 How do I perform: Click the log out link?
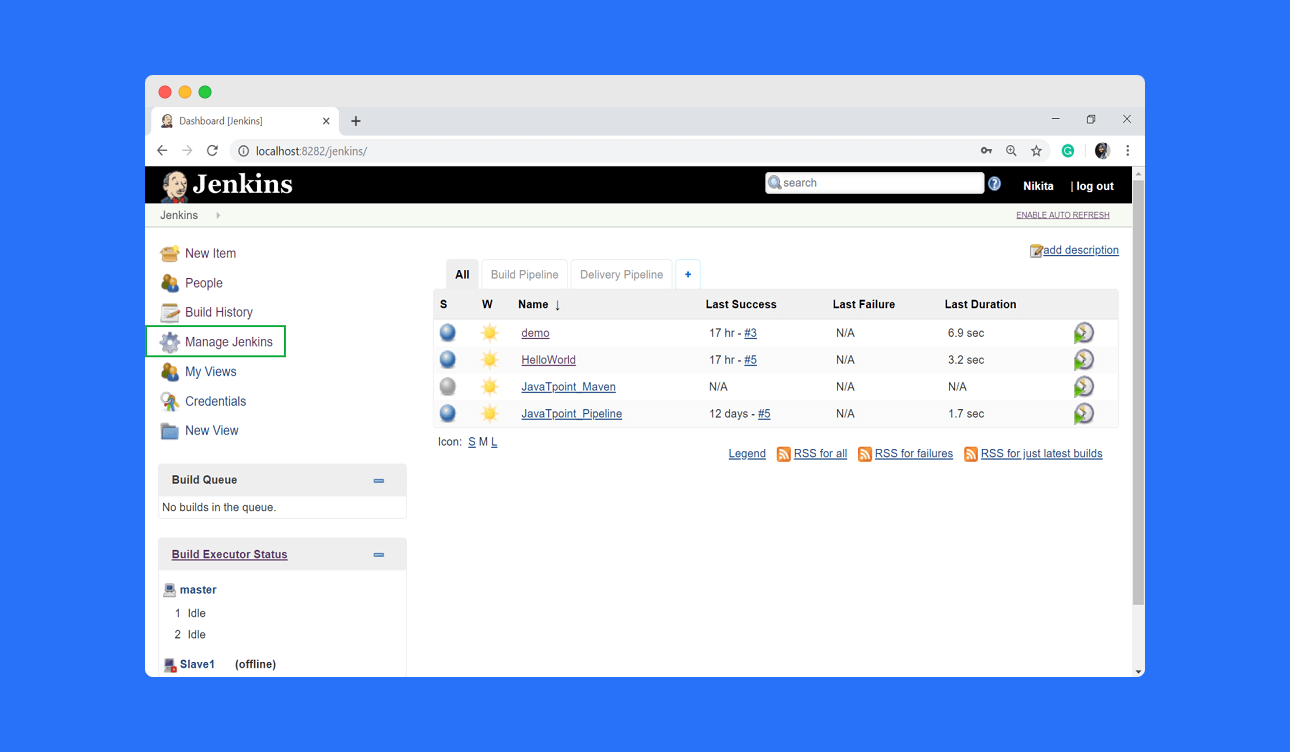(x=1094, y=186)
